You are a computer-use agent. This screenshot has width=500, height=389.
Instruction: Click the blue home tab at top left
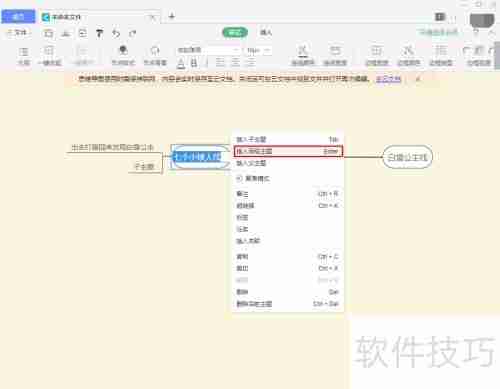pos(18,17)
